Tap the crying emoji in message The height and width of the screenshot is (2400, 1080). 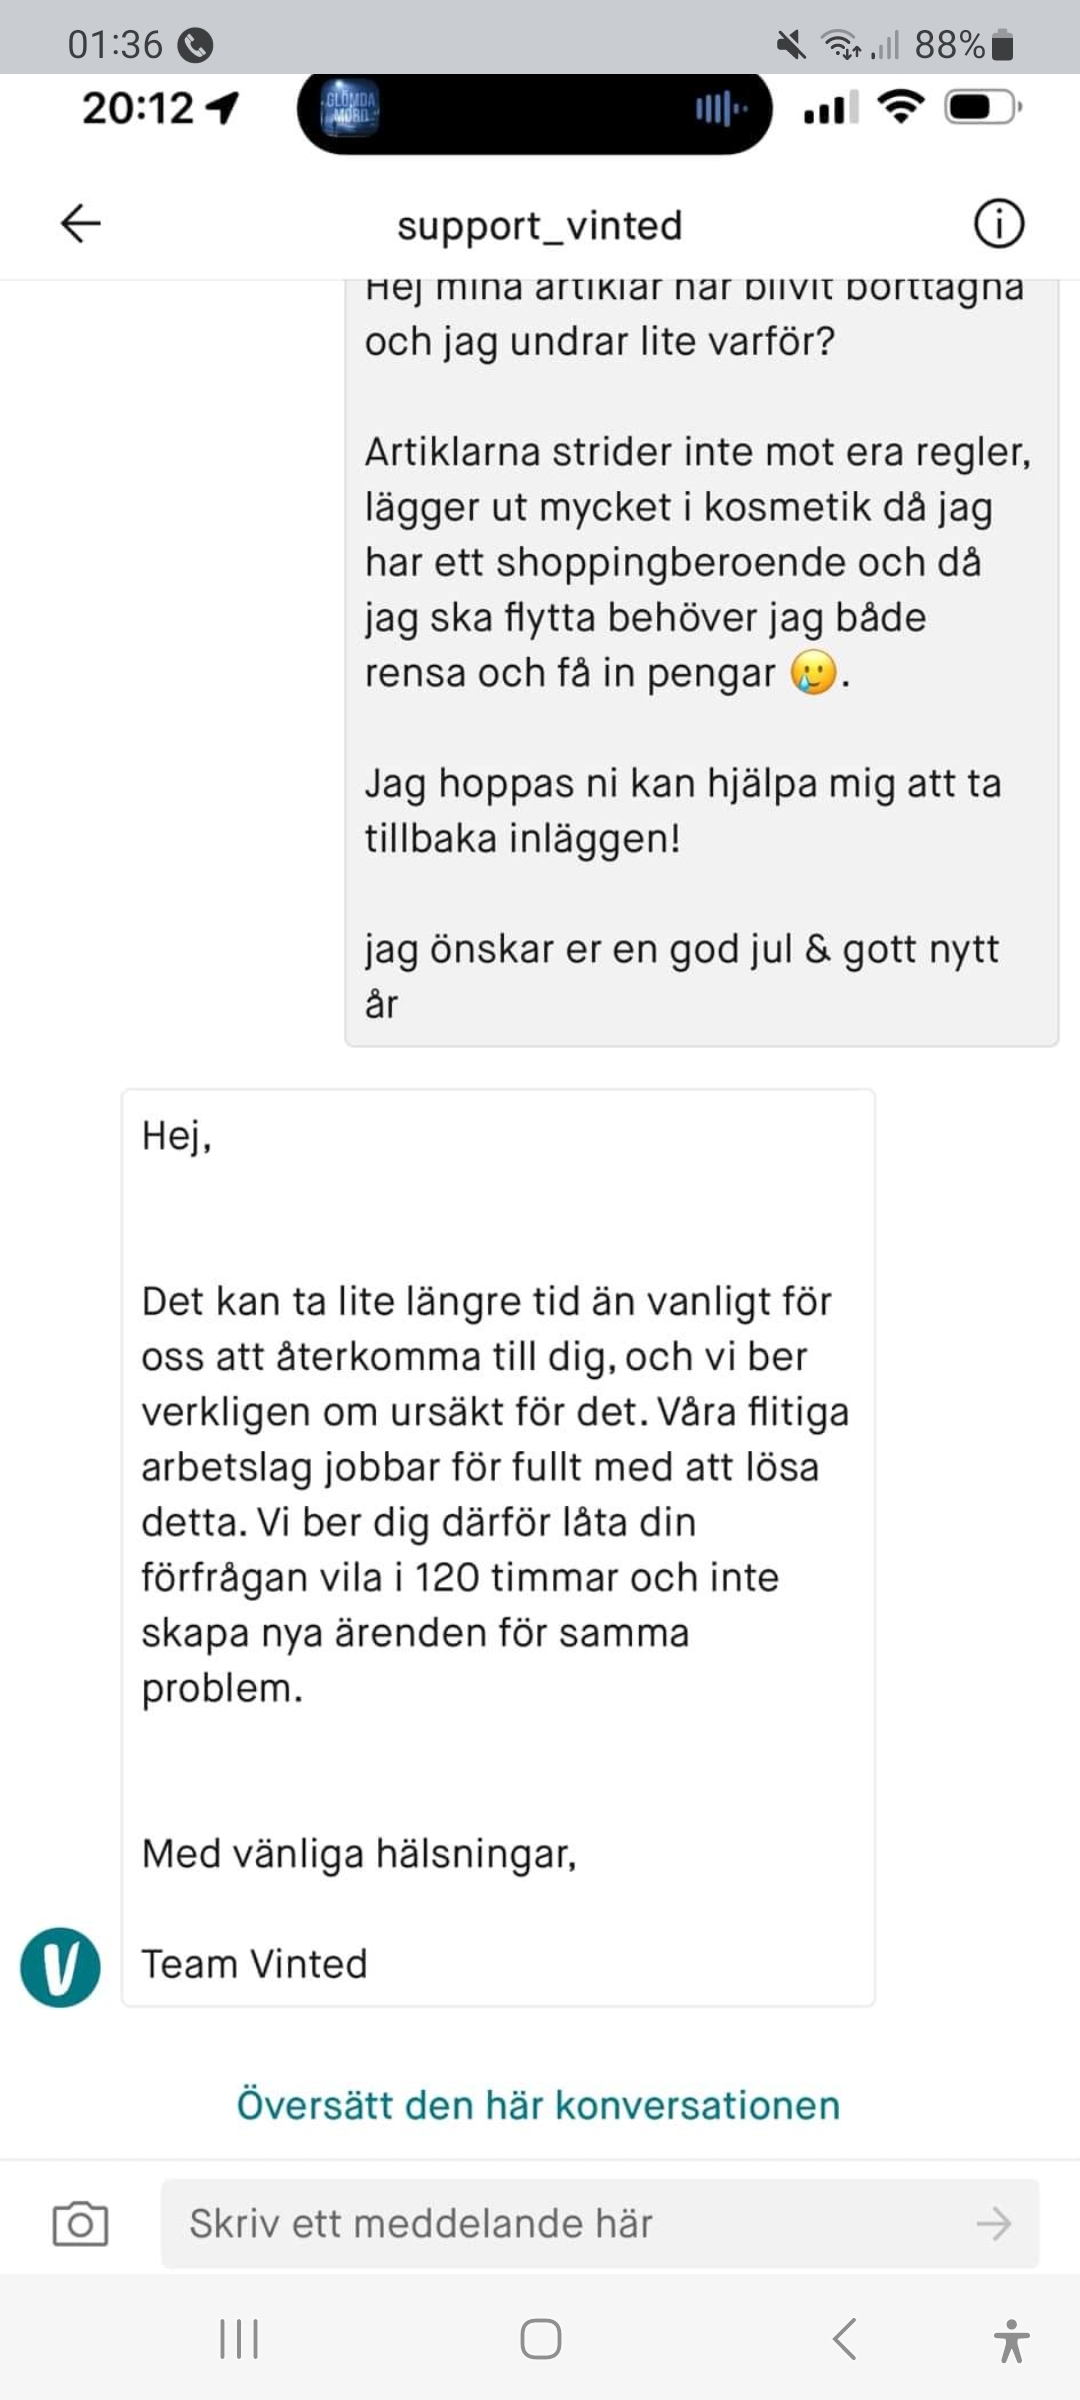point(814,672)
